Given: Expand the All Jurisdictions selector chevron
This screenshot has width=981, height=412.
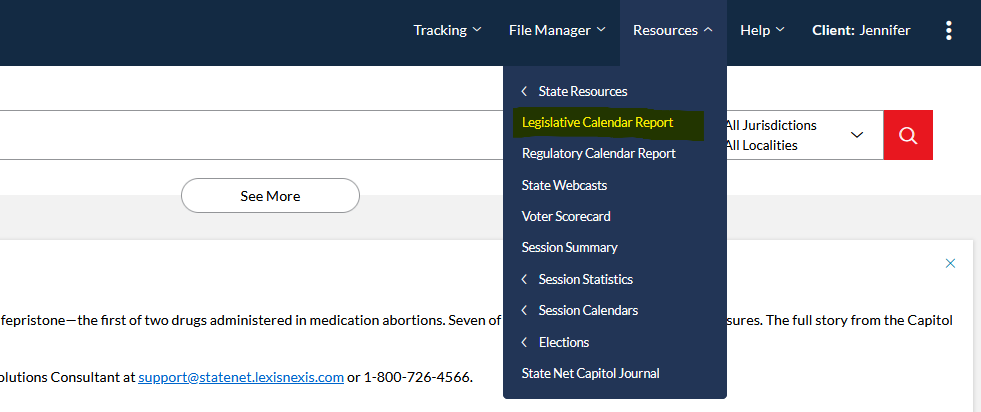Looking at the screenshot, I should [x=856, y=135].
